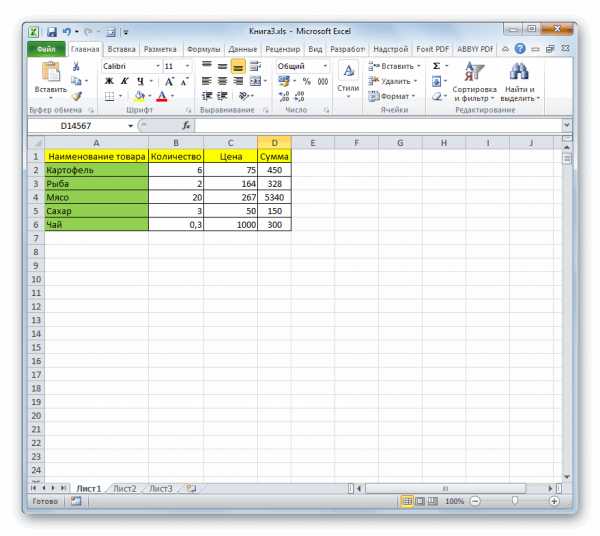The width and height of the screenshot is (600, 536).
Task: Click the cell borders icon
Action: pyautogui.click(x=109, y=96)
